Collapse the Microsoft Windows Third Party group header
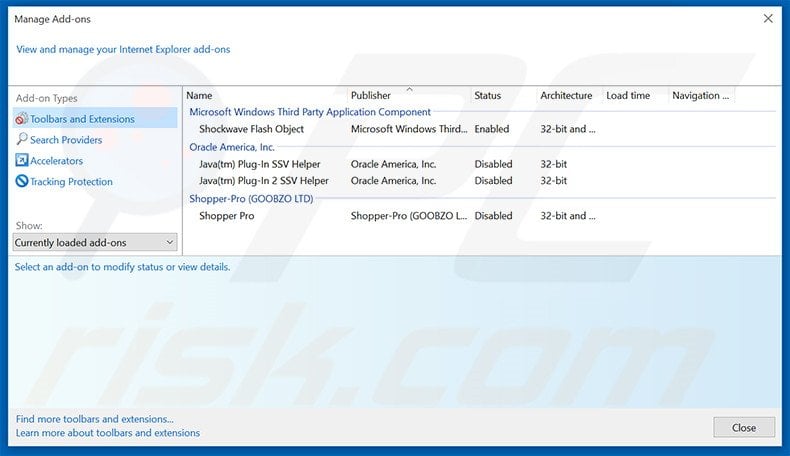This screenshot has width=790, height=456. (x=310, y=112)
